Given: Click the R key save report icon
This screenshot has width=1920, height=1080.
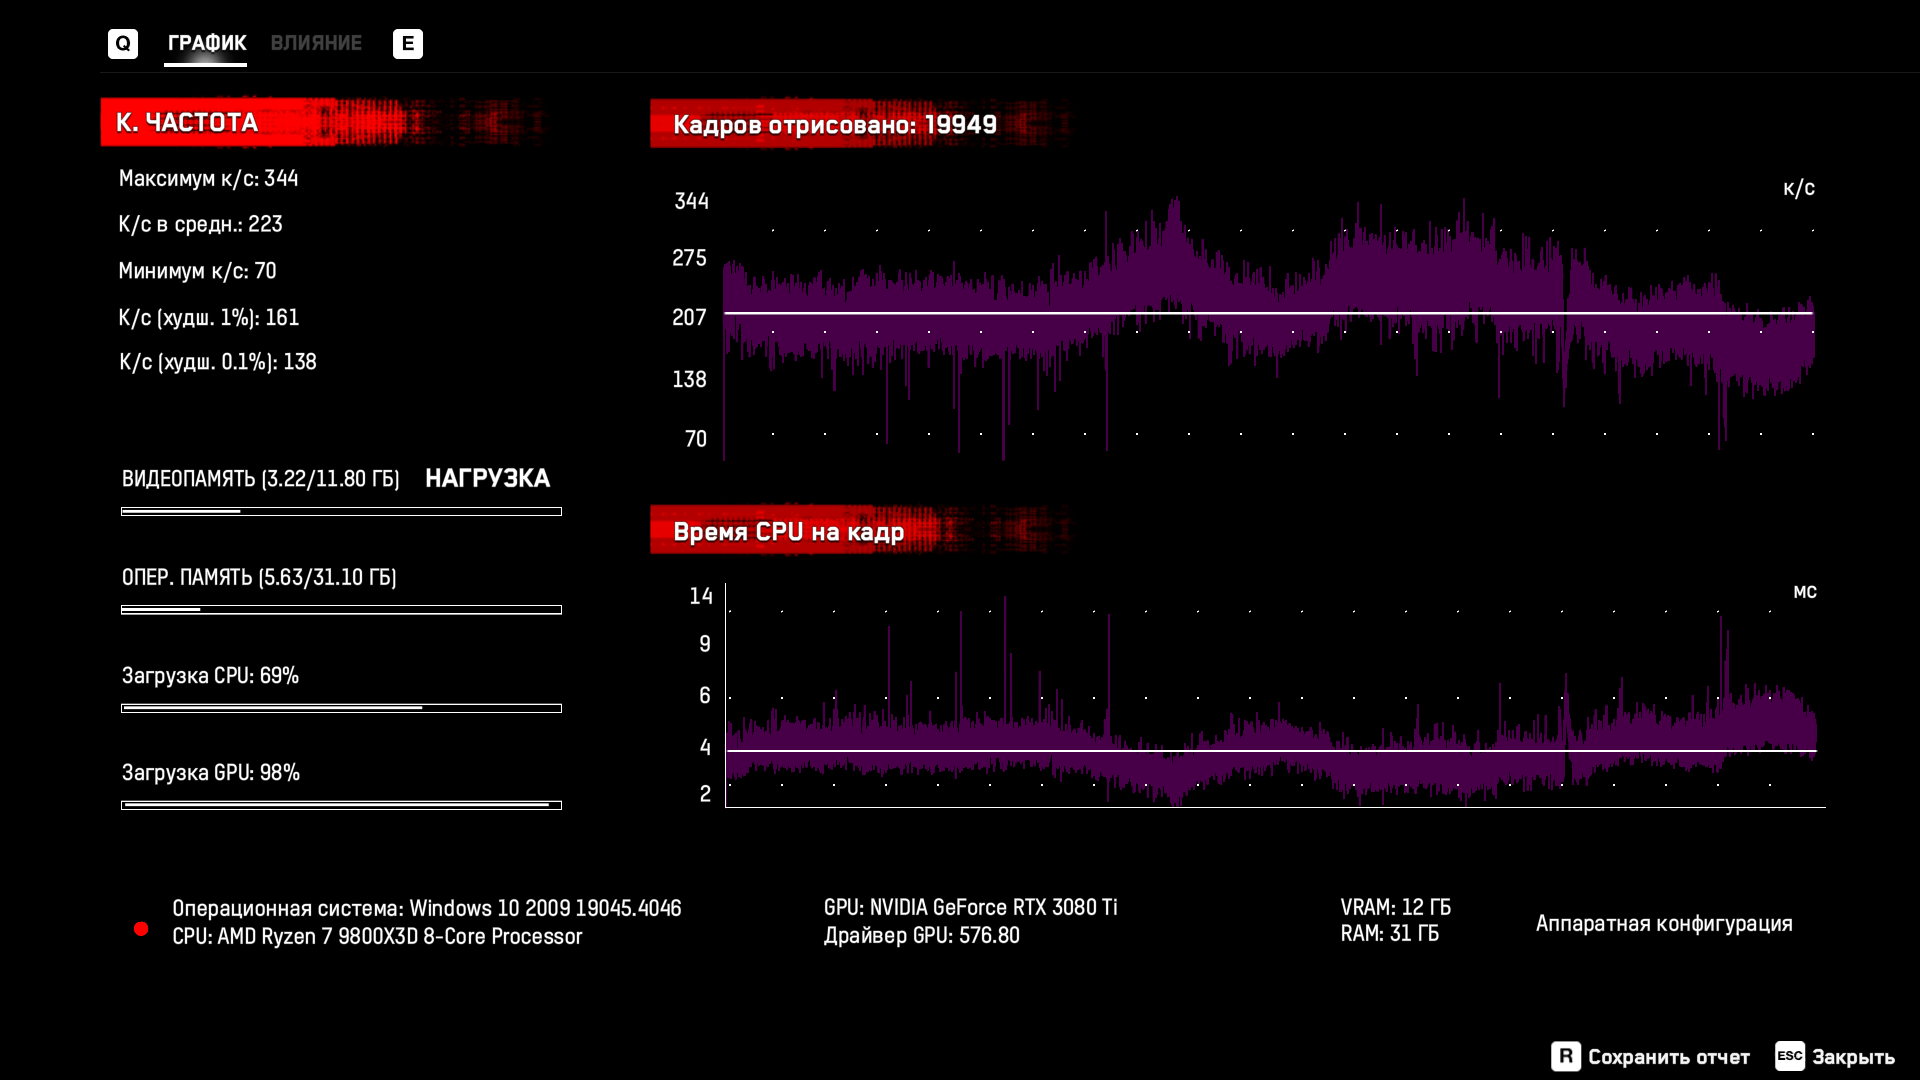Looking at the screenshot, I should 1565,1056.
